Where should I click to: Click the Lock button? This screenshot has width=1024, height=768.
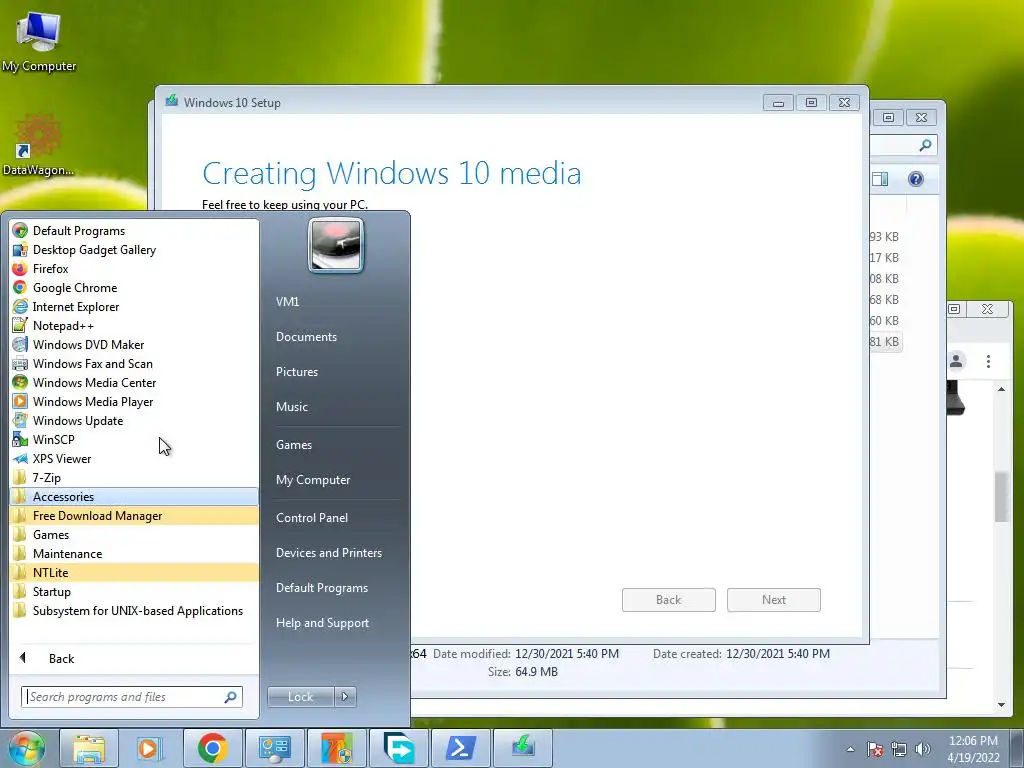[300, 697]
